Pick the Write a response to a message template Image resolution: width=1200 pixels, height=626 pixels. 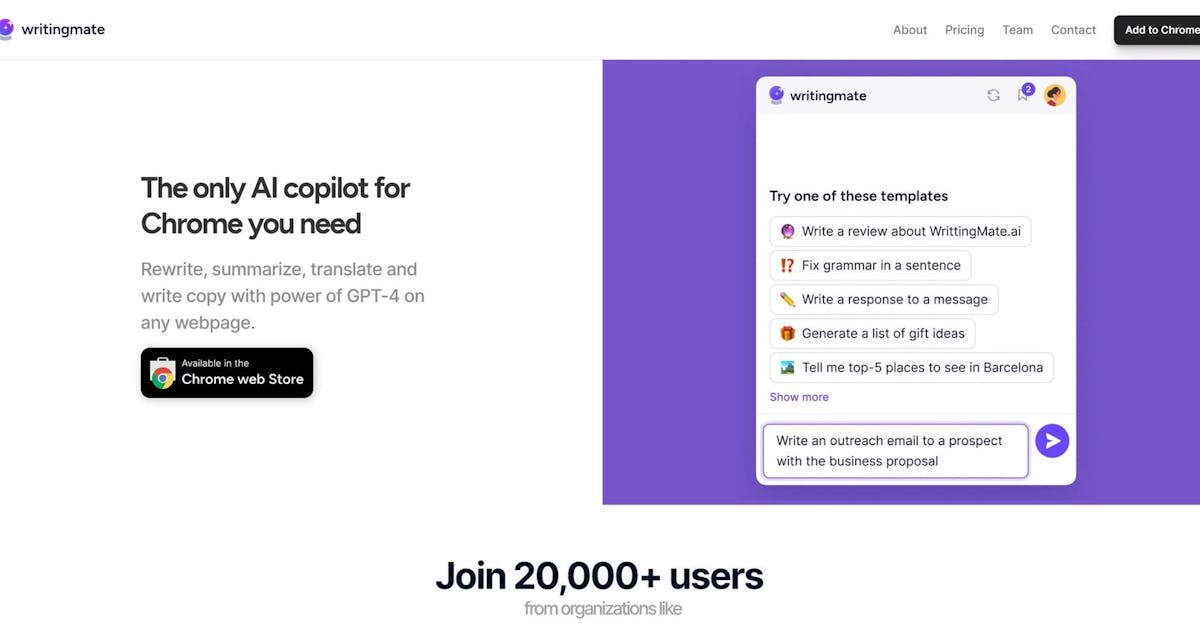point(884,299)
